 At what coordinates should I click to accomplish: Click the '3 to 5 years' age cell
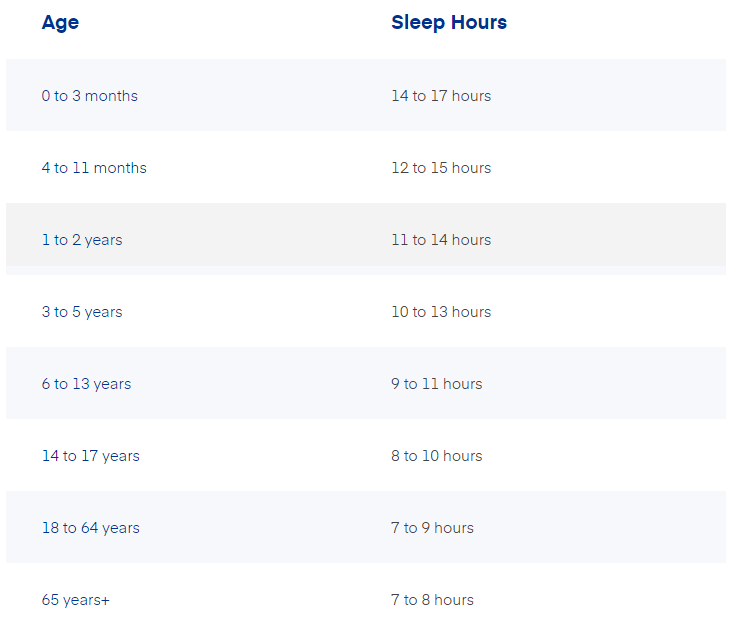(x=82, y=312)
